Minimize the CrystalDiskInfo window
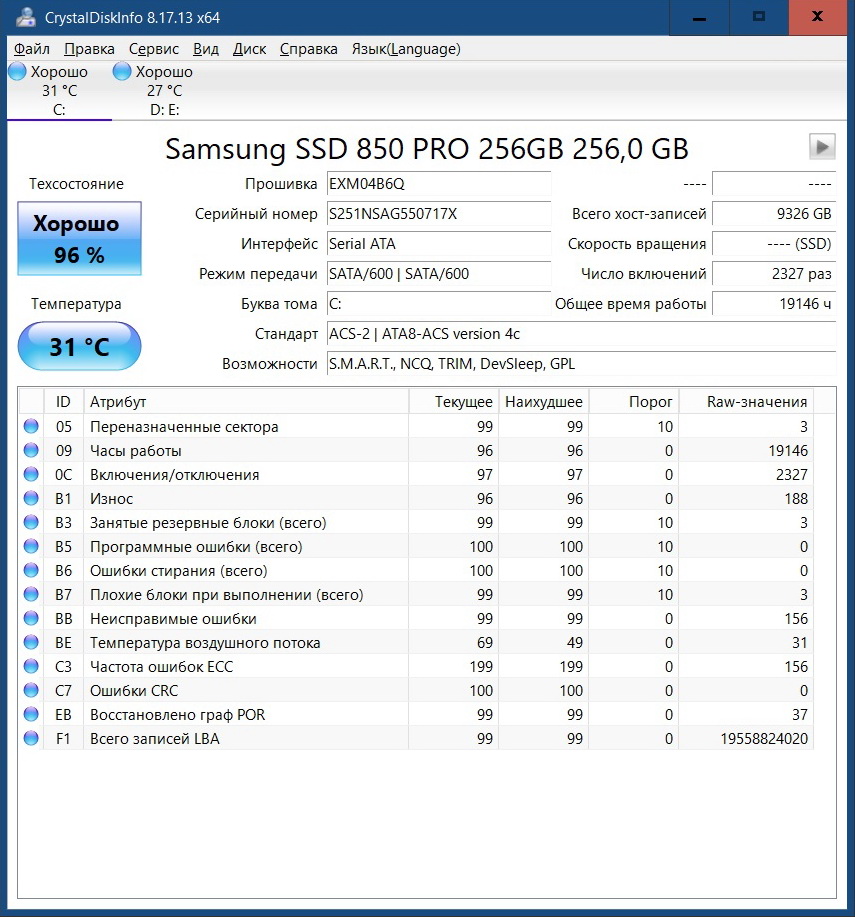 tap(699, 18)
